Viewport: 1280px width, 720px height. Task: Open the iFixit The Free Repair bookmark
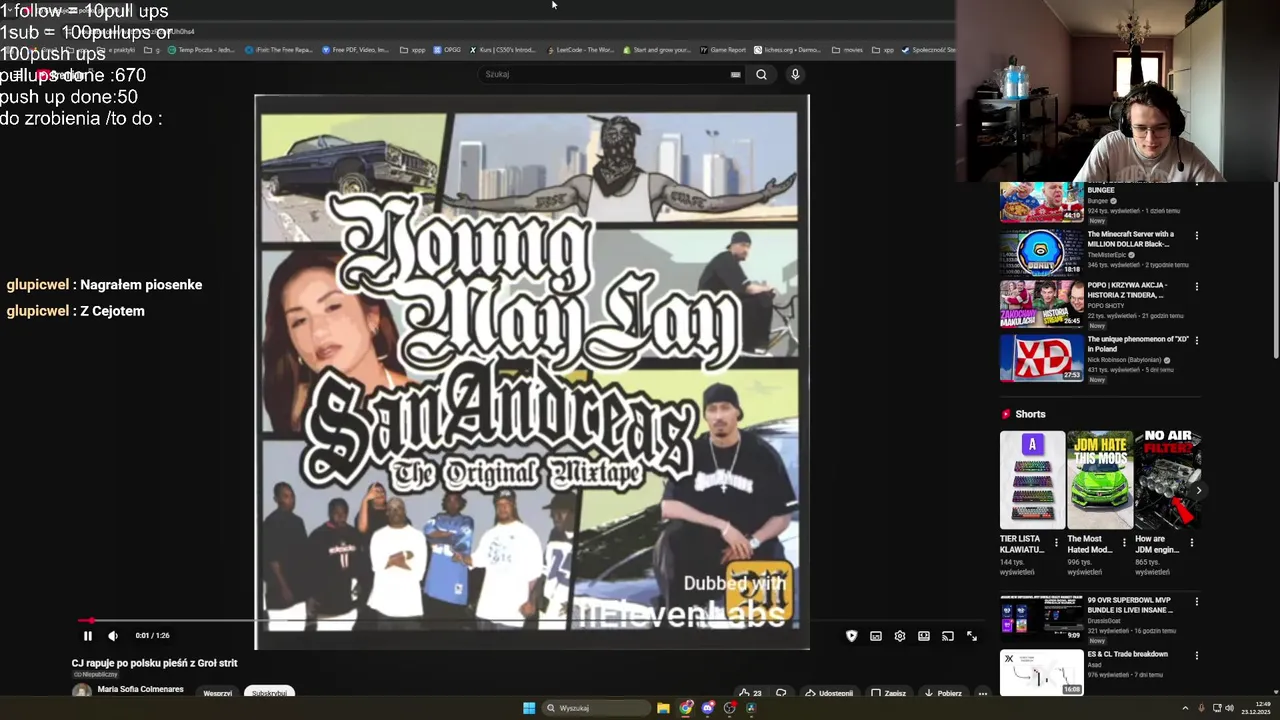coord(278,49)
